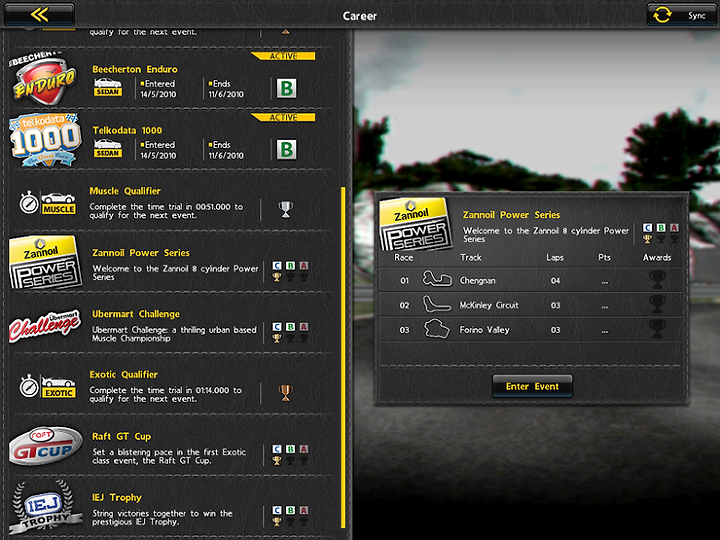
Task: Select the Zannoil Power Series logo in list
Action: pyautogui.click(x=45, y=262)
